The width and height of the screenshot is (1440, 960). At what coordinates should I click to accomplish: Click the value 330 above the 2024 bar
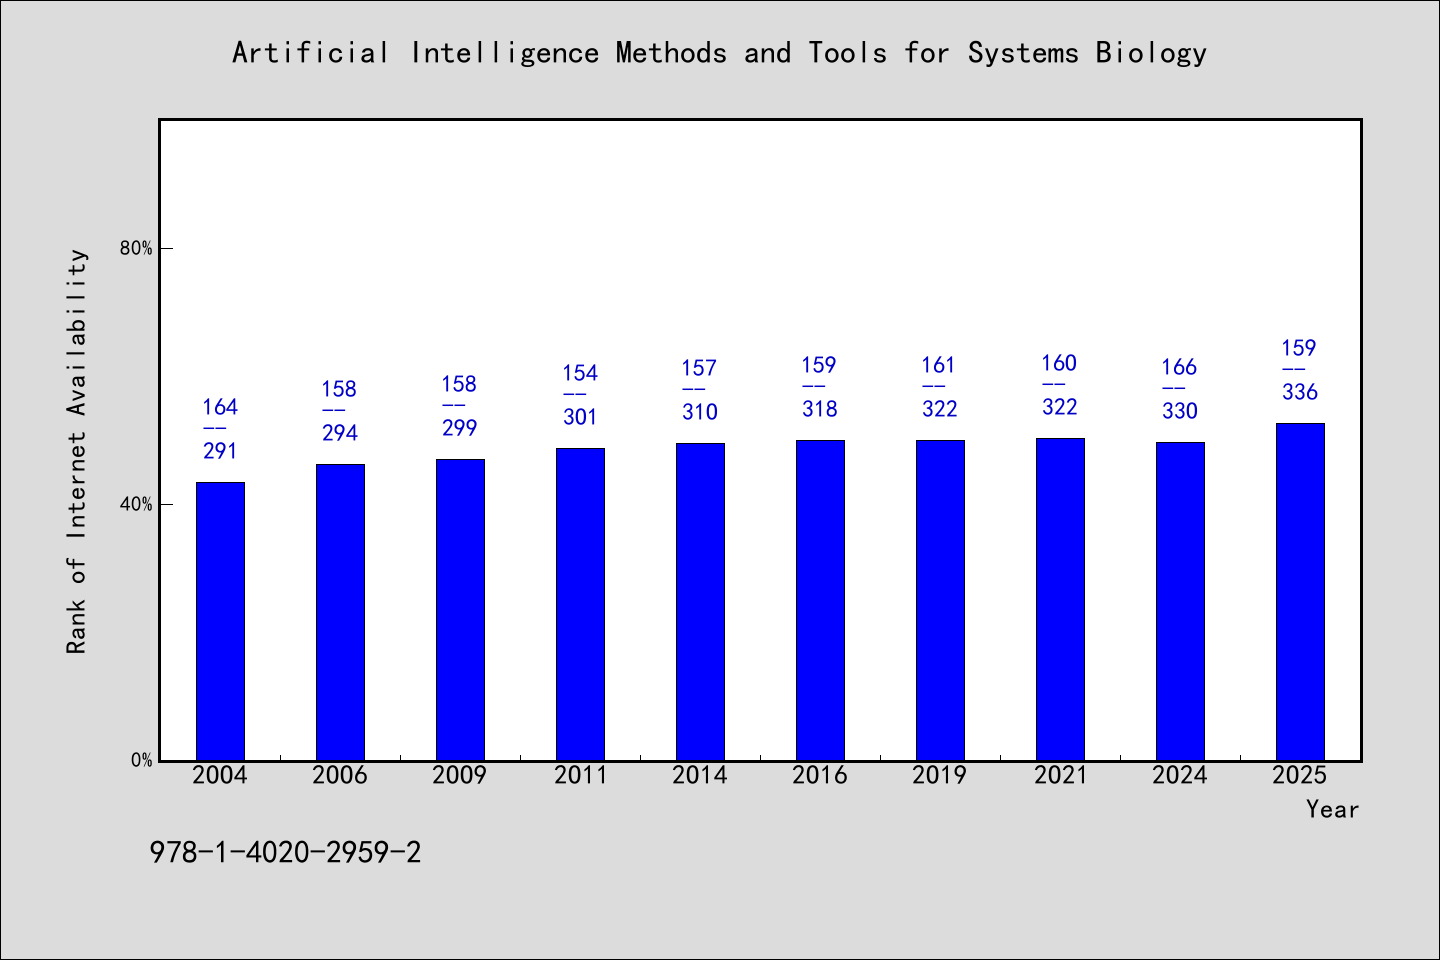coord(1180,411)
